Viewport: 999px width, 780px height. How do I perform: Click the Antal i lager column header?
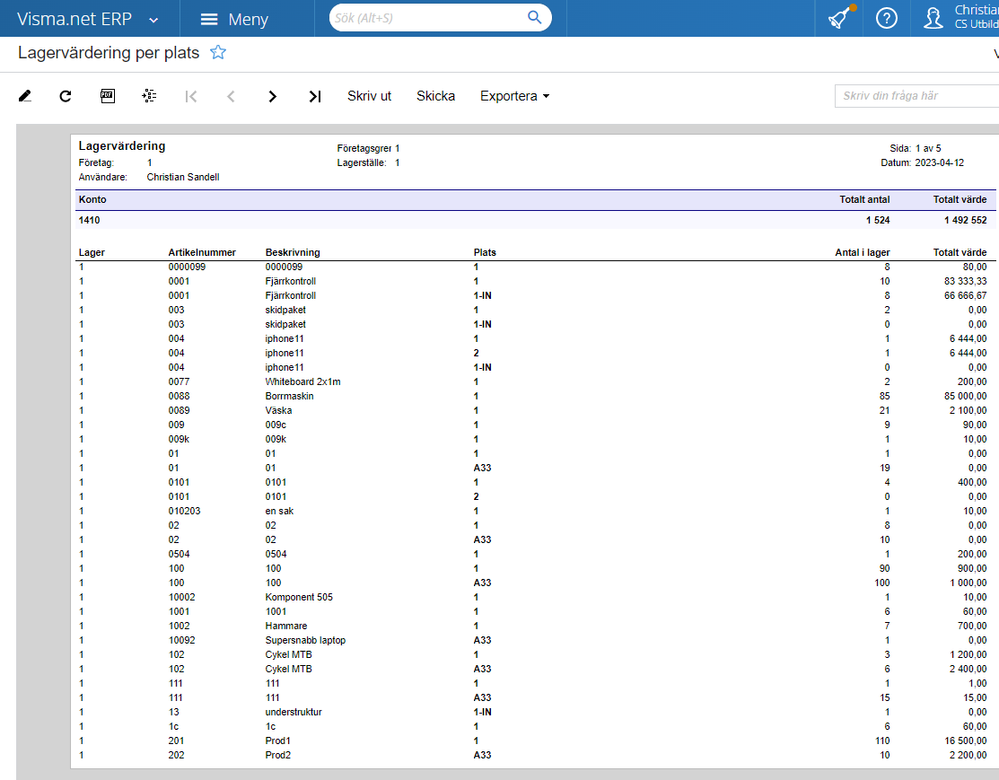tap(862, 252)
